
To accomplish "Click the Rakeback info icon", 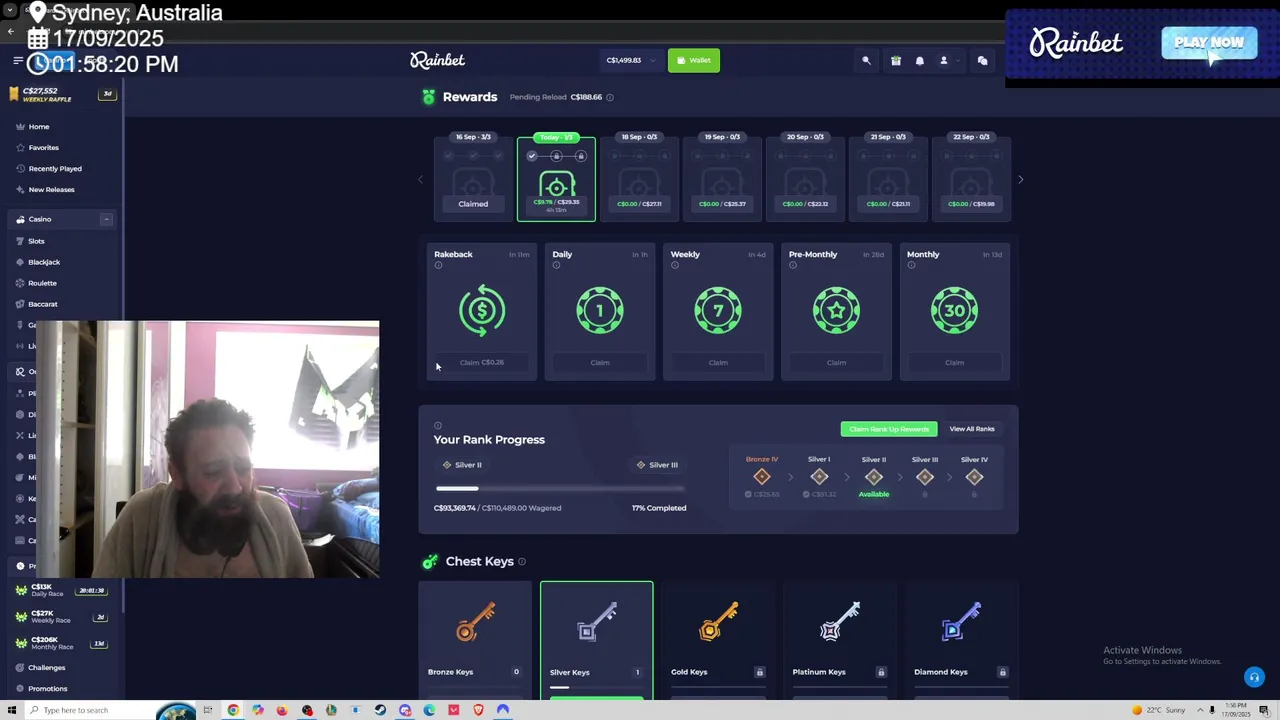I will [438, 265].
